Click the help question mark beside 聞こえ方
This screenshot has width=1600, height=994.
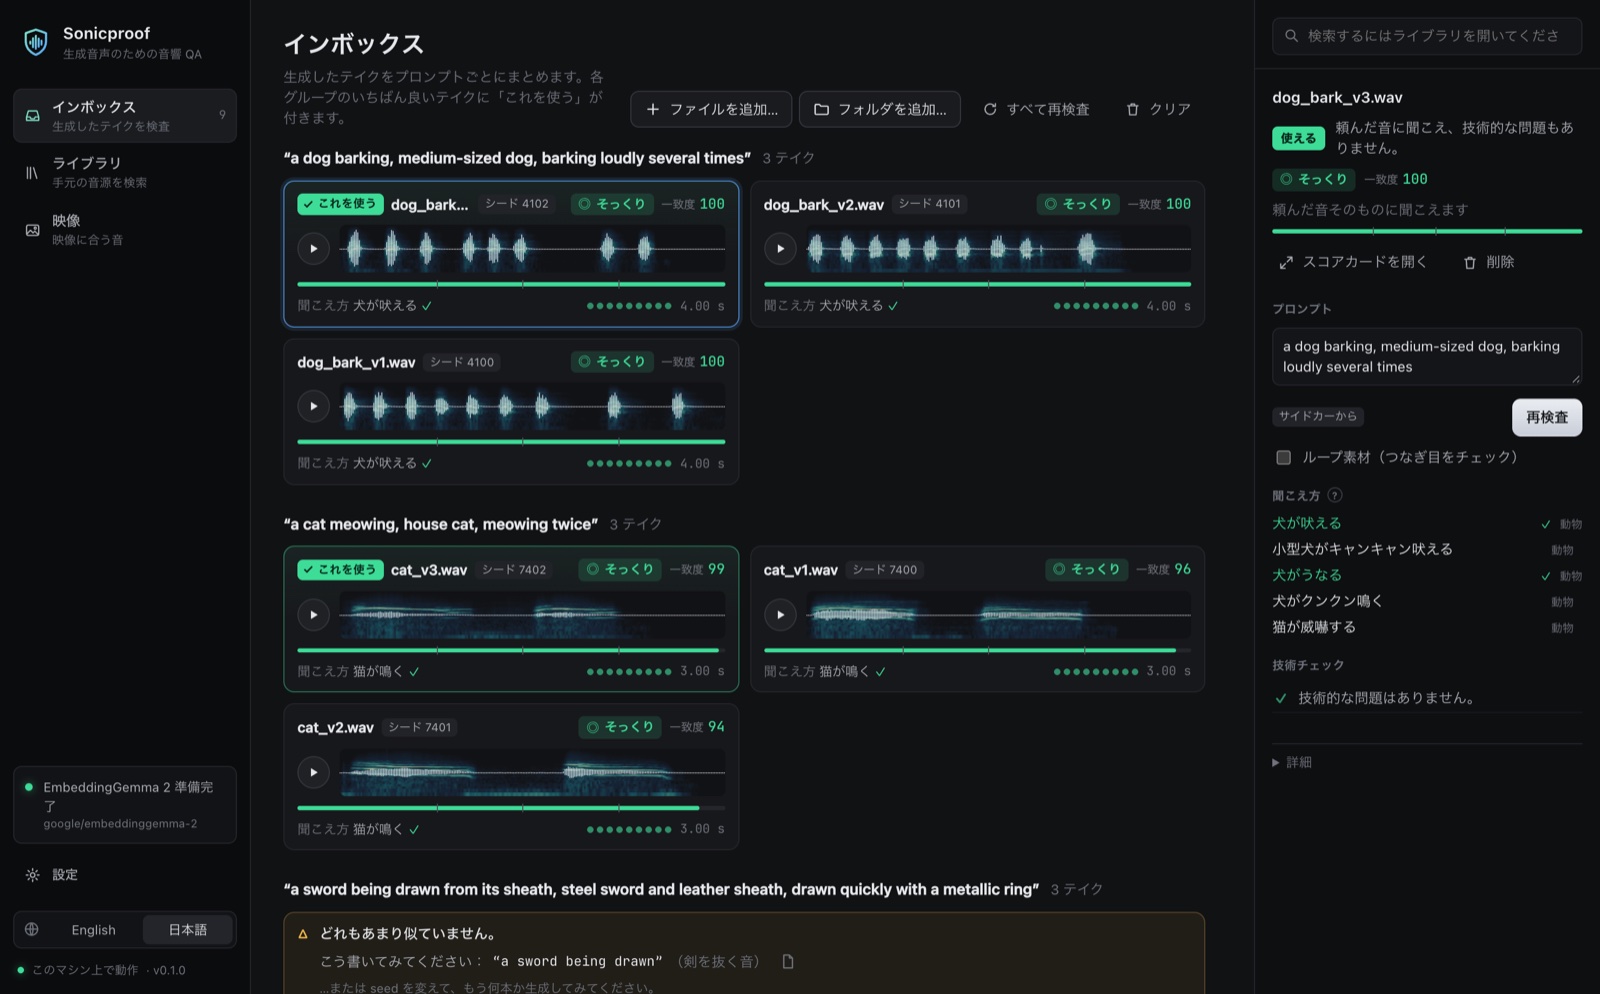coord(1335,495)
